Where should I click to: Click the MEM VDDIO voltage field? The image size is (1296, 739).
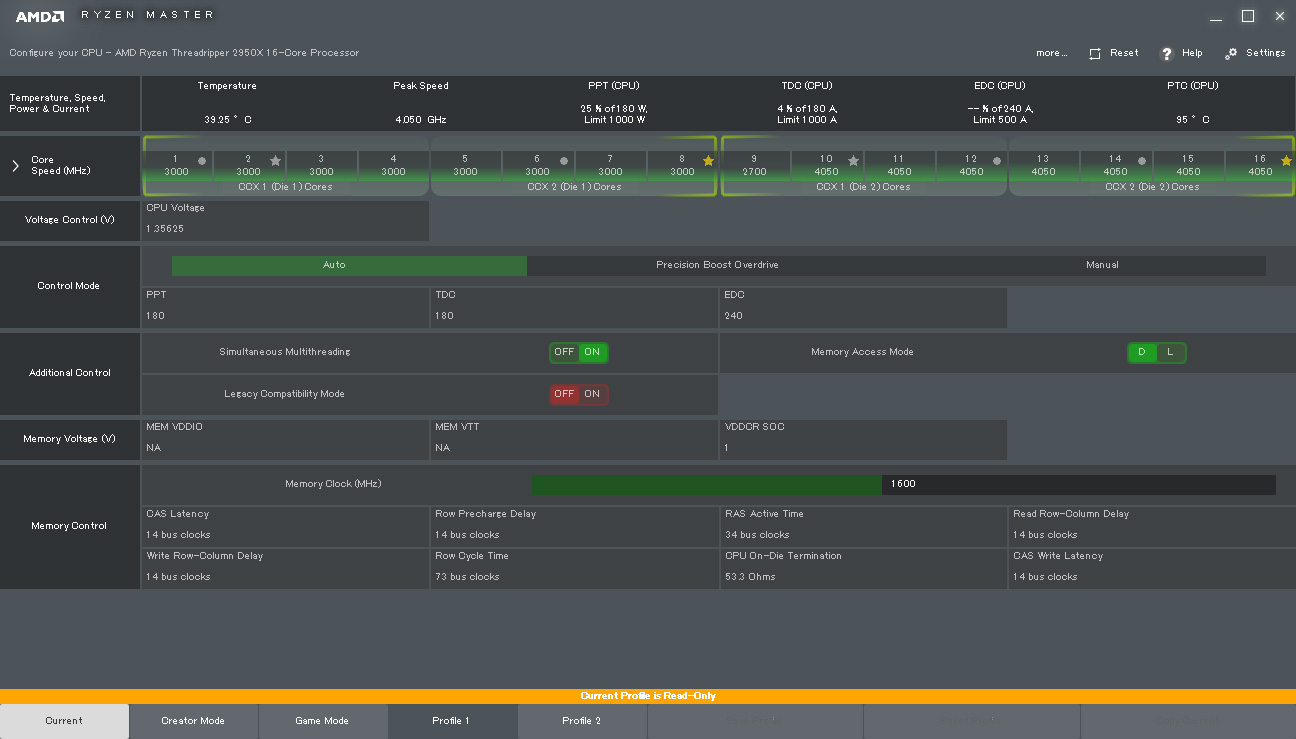coord(285,439)
